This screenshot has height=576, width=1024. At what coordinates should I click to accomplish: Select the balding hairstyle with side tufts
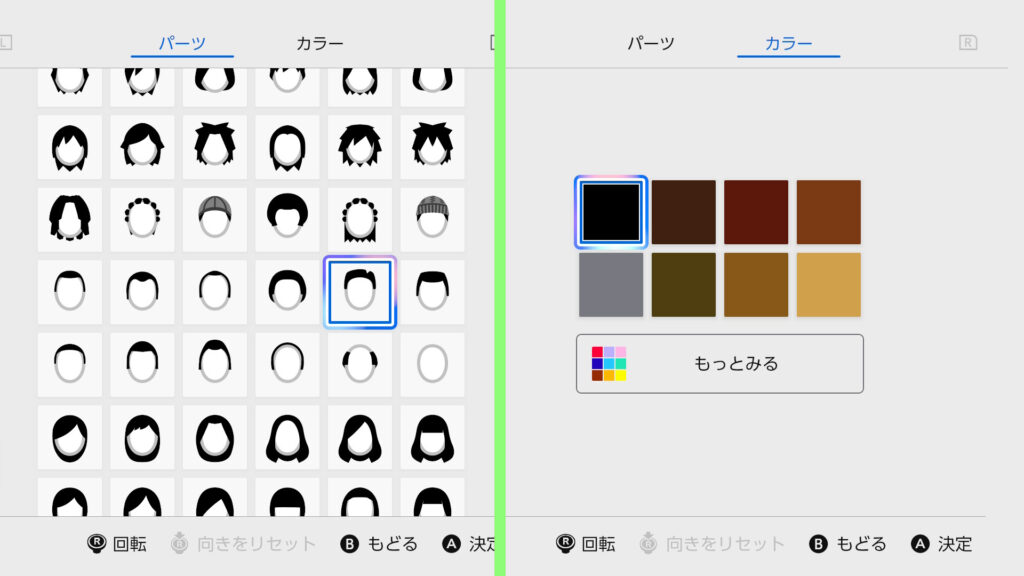360,364
